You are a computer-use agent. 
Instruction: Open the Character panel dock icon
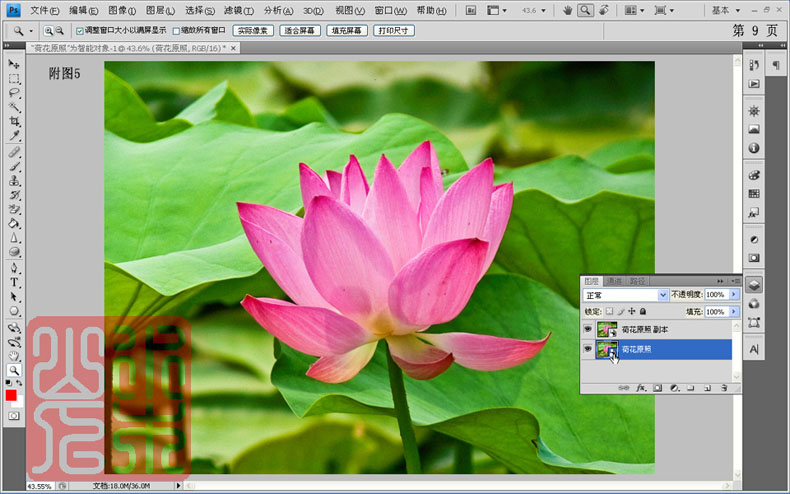(754, 349)
